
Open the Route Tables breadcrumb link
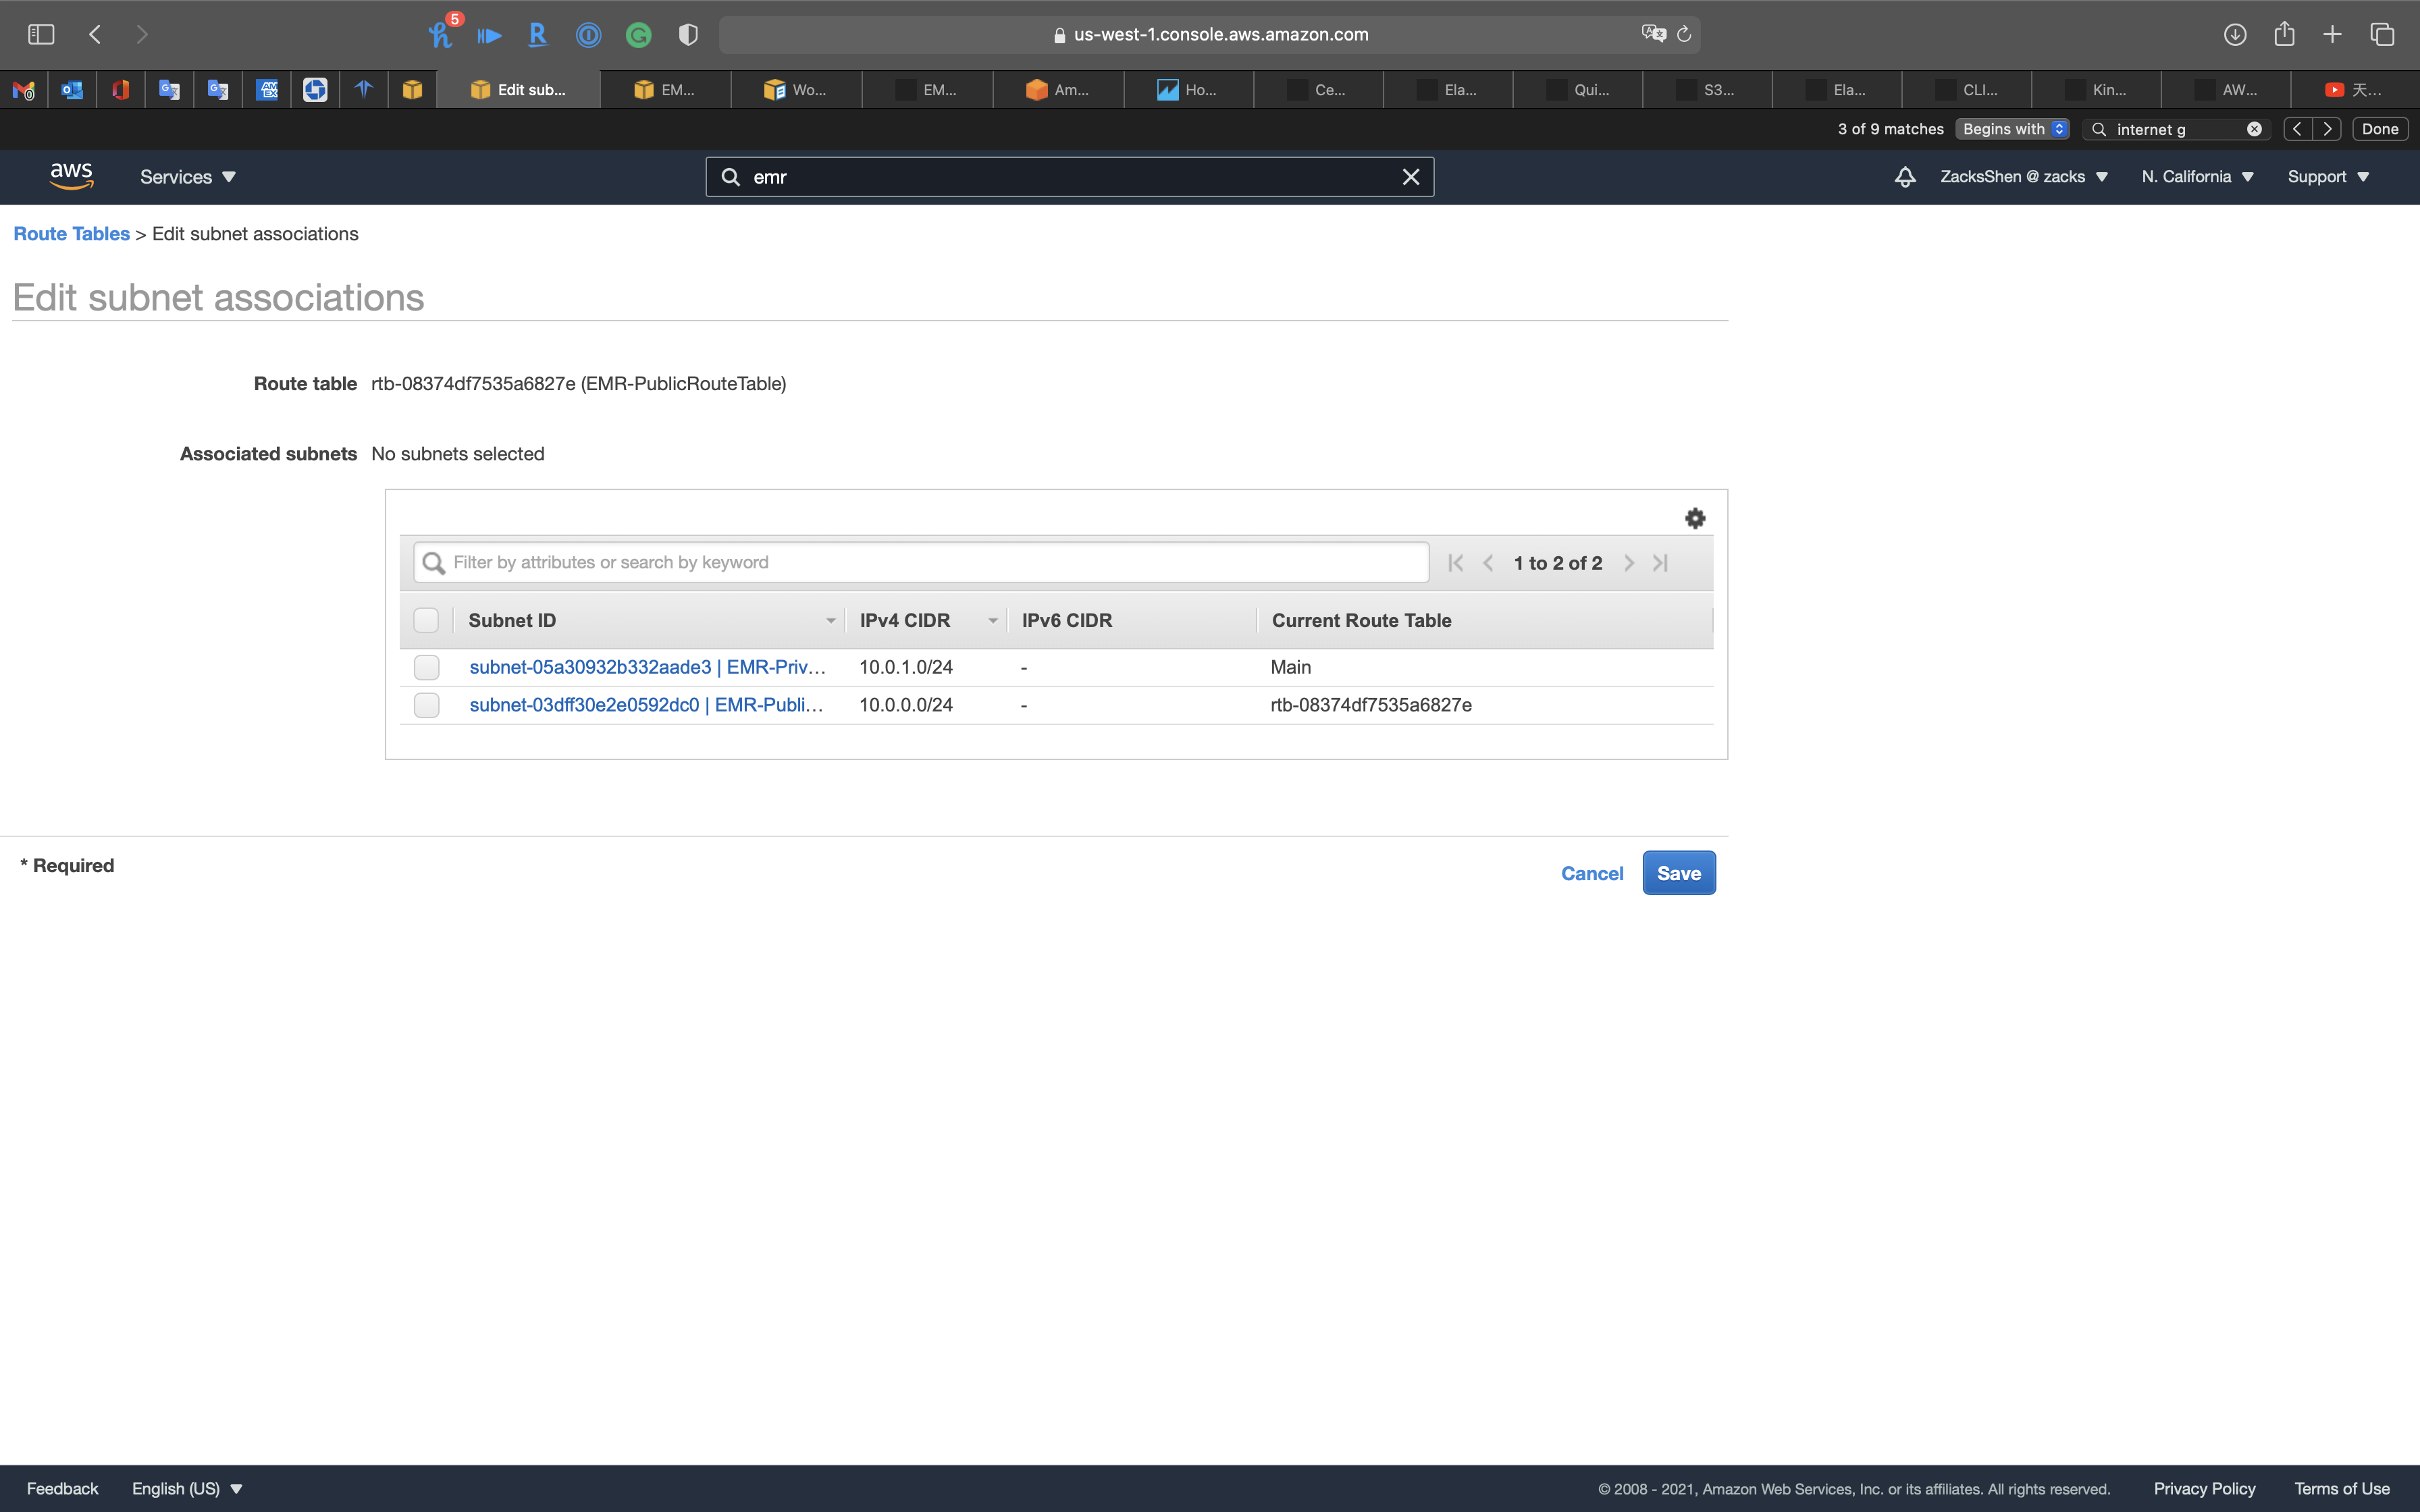click(x=71, y=234)
